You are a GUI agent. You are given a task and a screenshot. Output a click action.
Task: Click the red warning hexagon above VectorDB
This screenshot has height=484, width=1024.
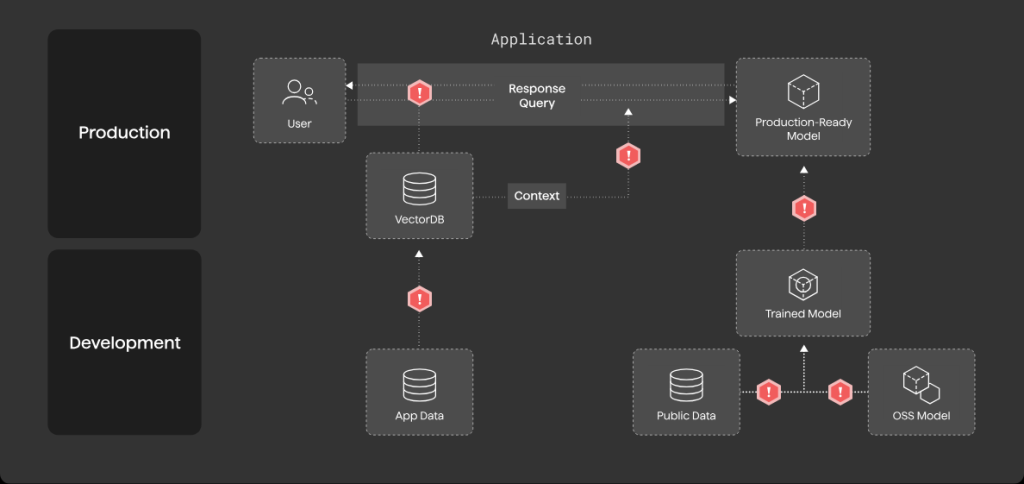(419, 93)
